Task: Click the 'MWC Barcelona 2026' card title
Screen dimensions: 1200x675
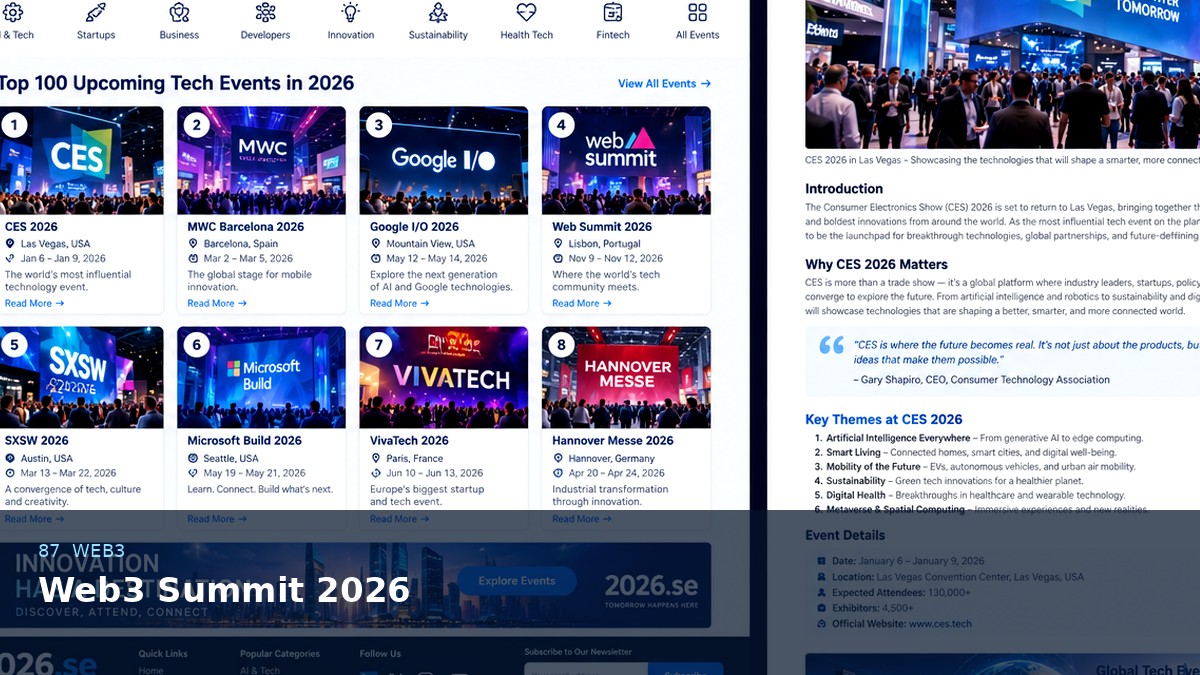Action: tap(246, 227)
